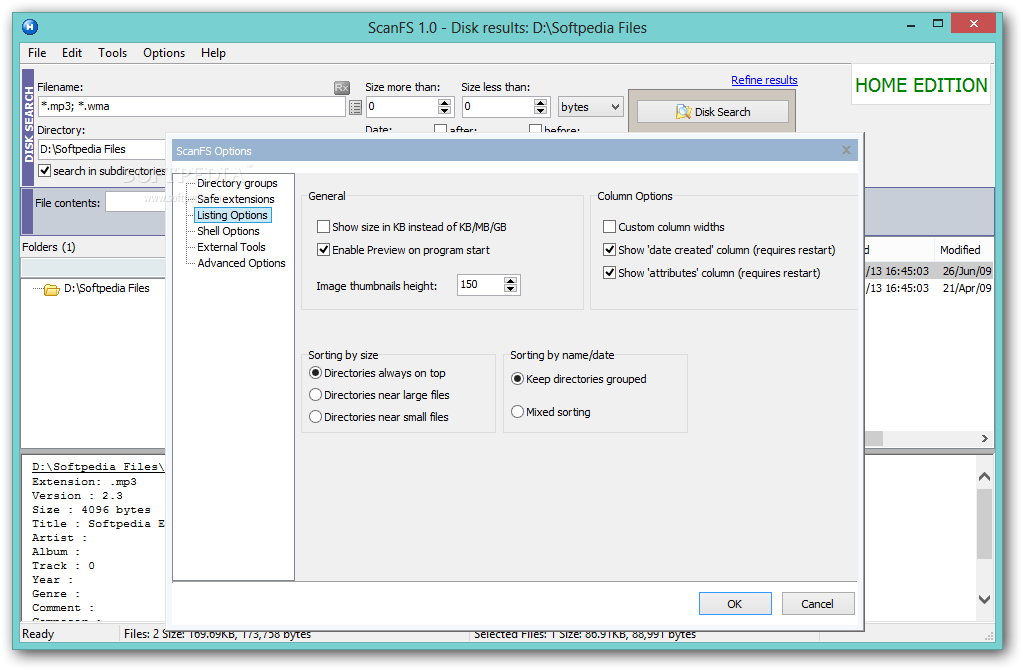Screen dimensions: 1023x670
Task: Choose Mixed sorting option
Action: coord(517,411)
